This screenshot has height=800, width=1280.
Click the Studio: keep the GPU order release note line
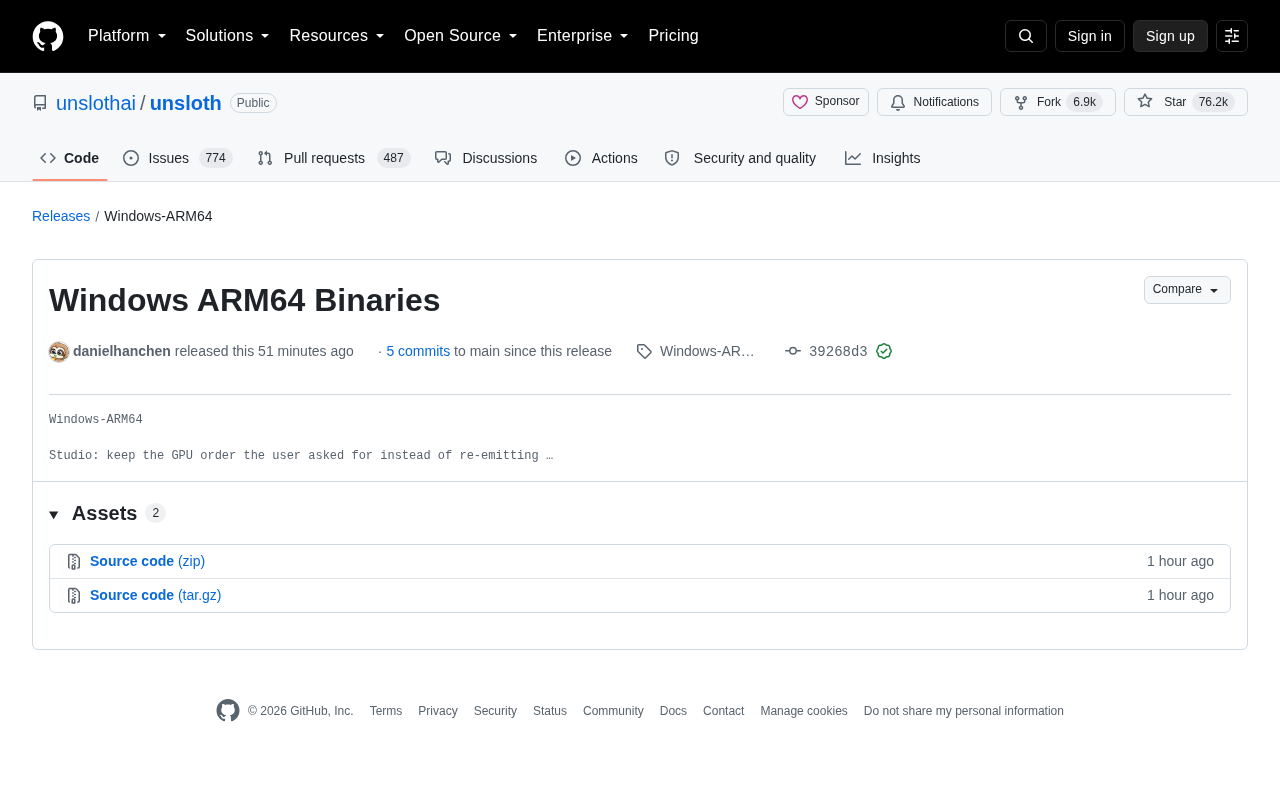click(x=301, y=456)
